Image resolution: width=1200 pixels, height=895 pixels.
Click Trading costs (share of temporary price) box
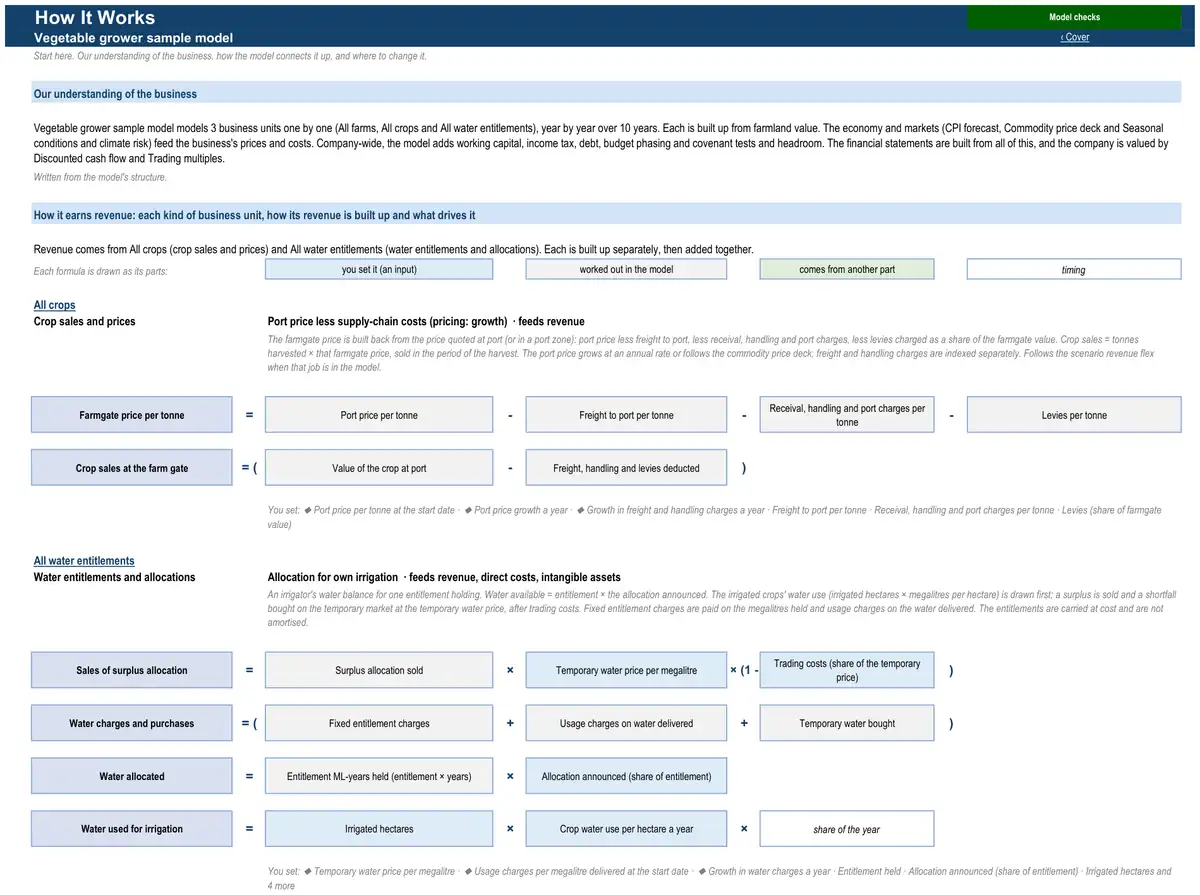(847, 670)
